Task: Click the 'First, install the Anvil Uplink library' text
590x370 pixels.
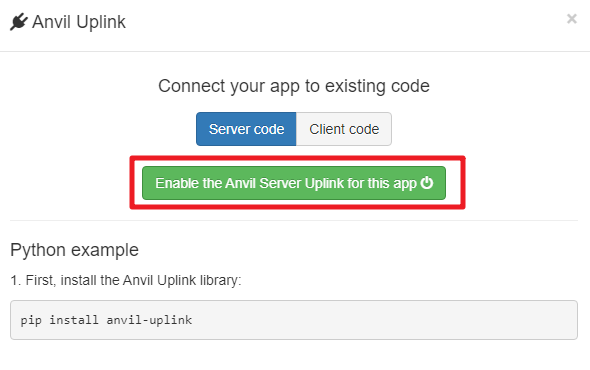Action: 133,280
